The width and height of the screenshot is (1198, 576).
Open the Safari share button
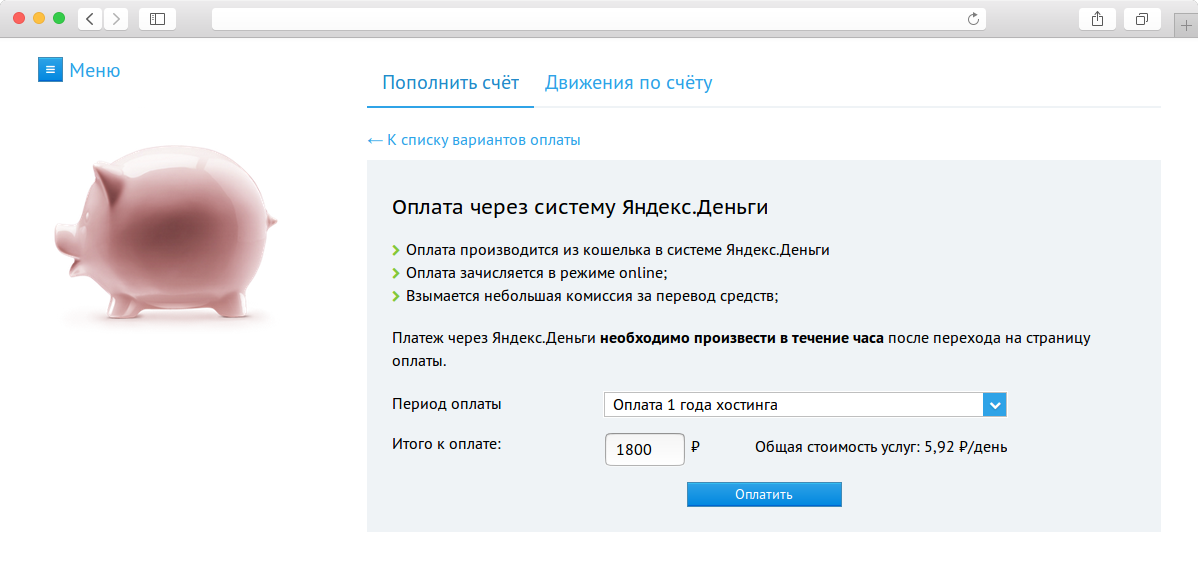click(1097, 19)
